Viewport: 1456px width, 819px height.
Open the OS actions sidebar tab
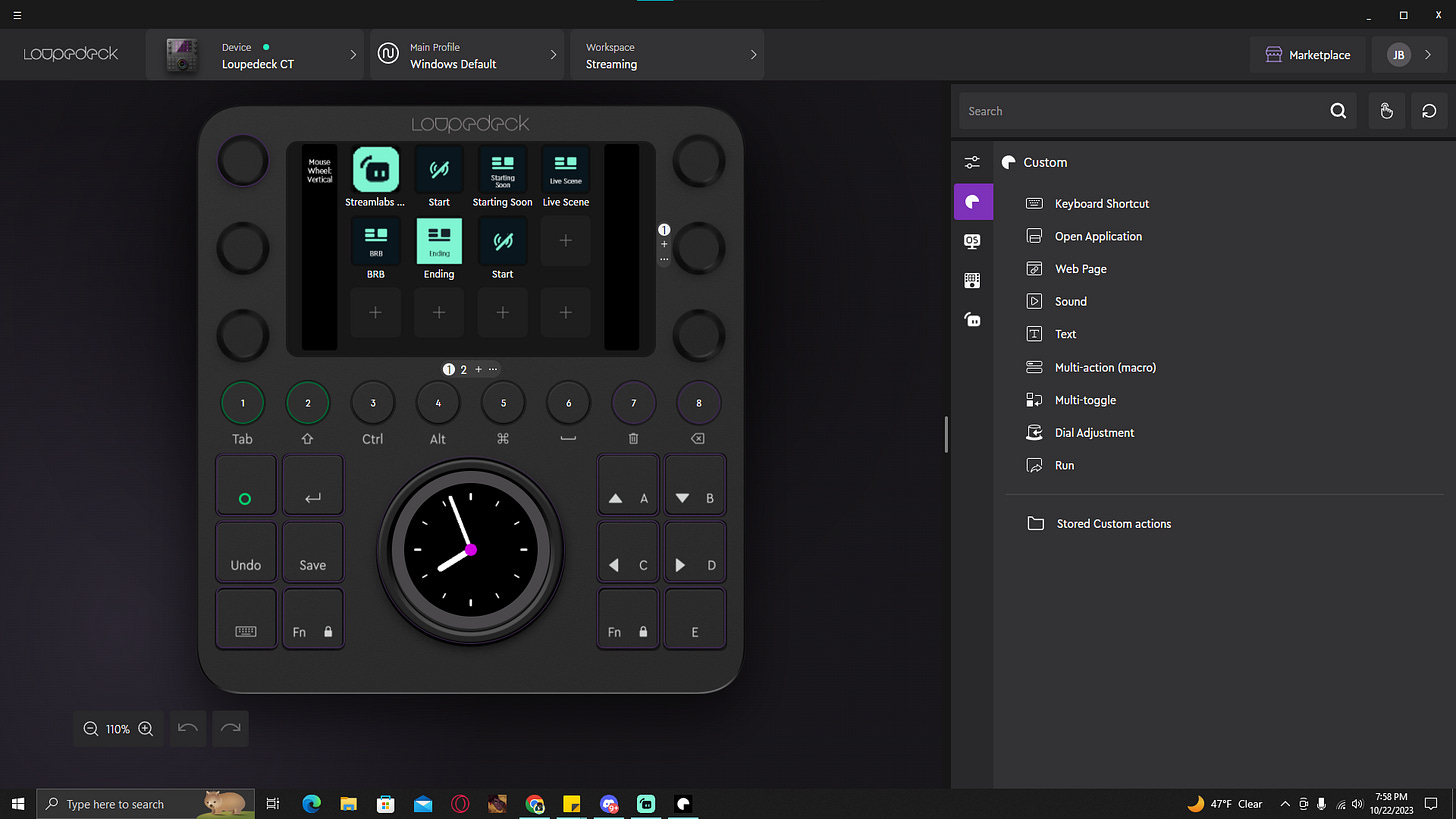point(972,241)
